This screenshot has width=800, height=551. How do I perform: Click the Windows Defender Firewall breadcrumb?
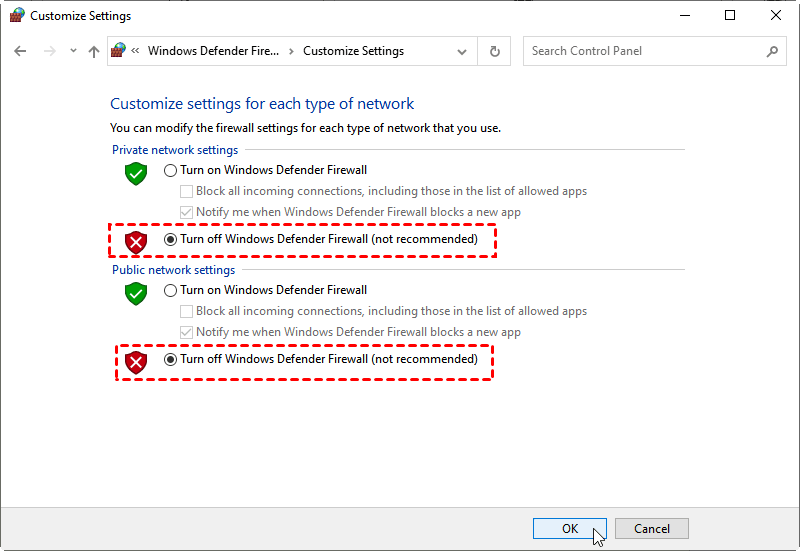point(214,51)
